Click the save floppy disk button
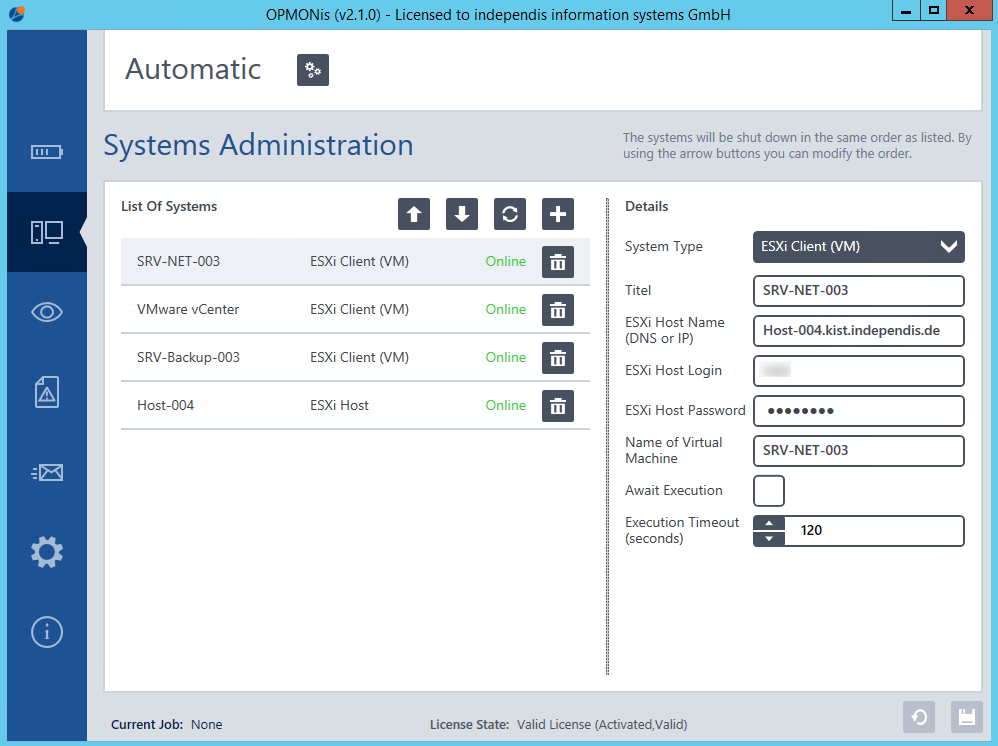The height and width of the screenshot is (746, 998). tap(967, 717)
